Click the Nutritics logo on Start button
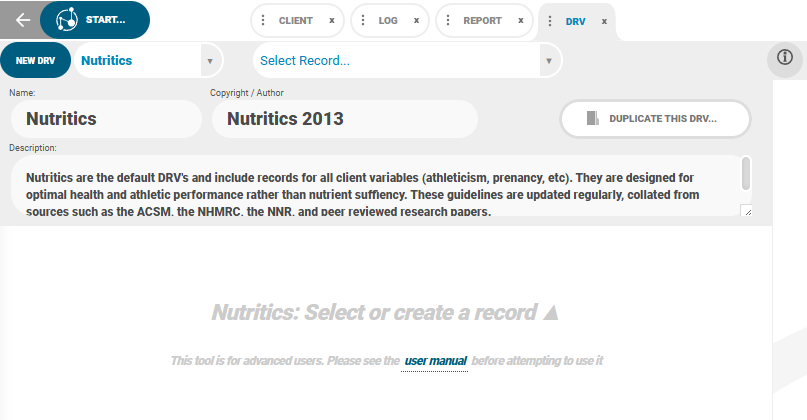Viewport: 807px width, 420px height. click(67, 20)
